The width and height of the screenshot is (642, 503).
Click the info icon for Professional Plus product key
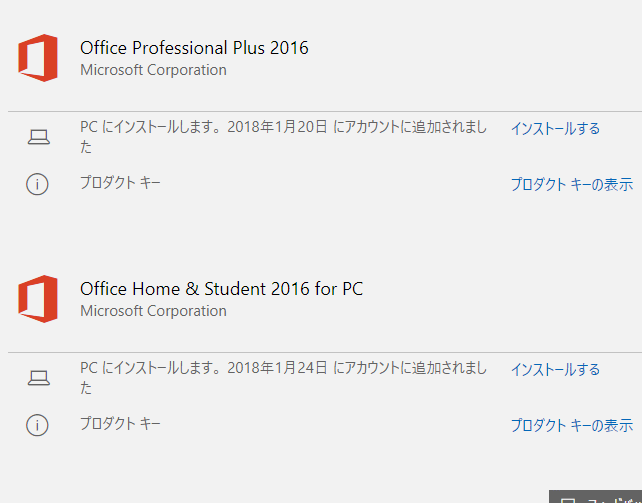[37, 184]
